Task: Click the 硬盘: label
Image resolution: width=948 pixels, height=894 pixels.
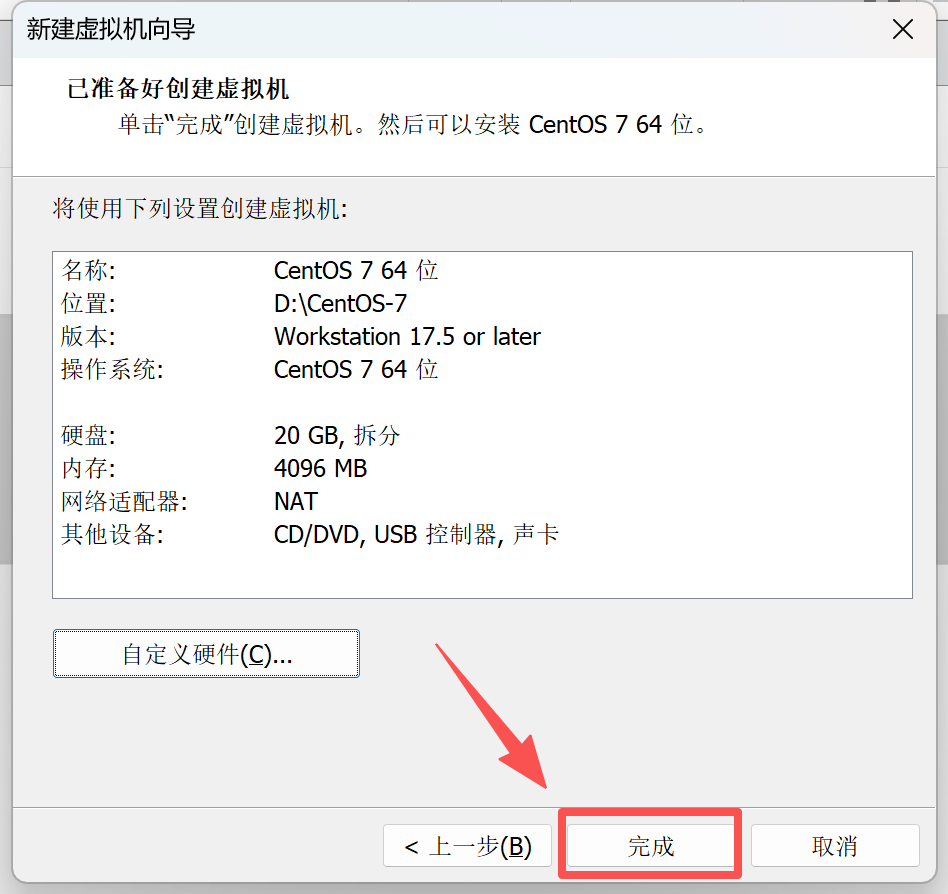Action: (88, 435)
